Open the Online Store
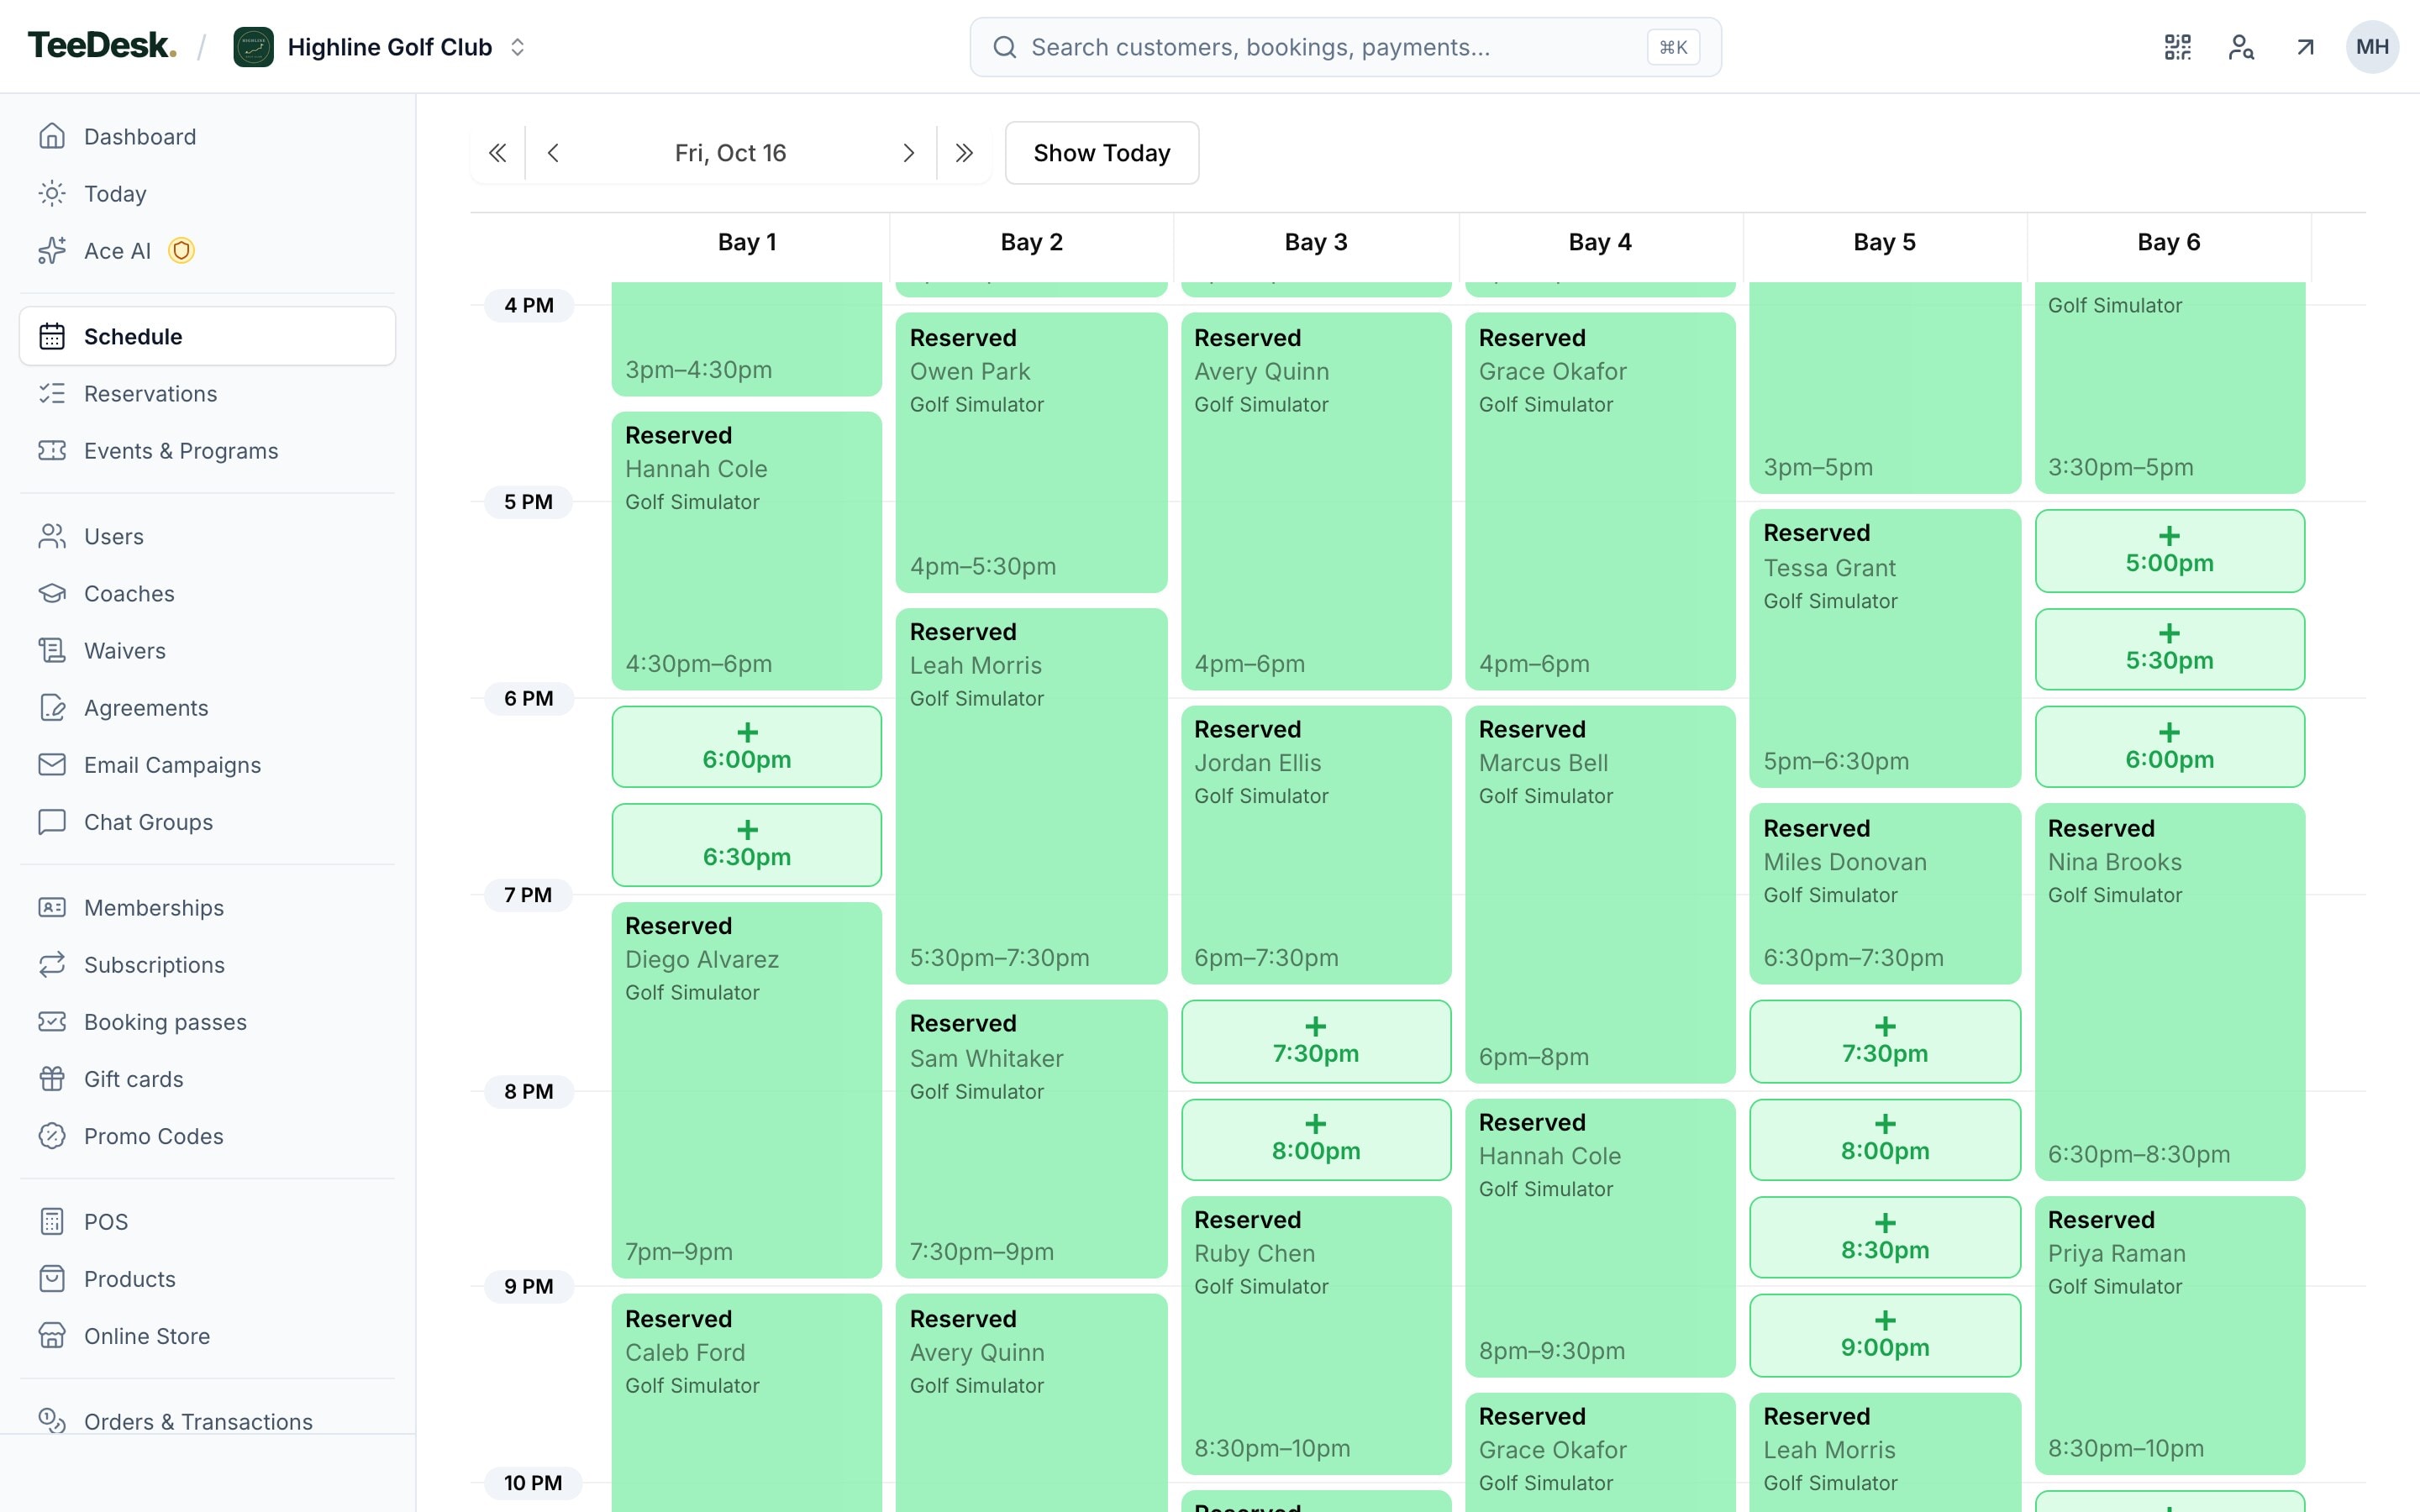The image size is (2420, 1512). click(x=207, y=1336)
